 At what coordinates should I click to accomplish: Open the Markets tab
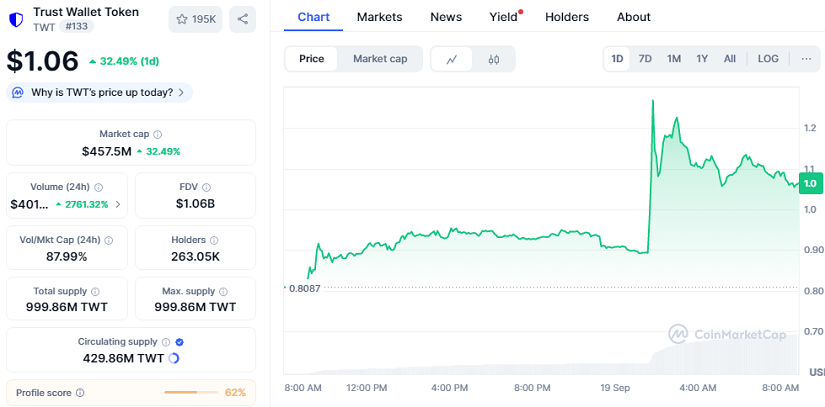pyautogui.click(x=379, y=17)
